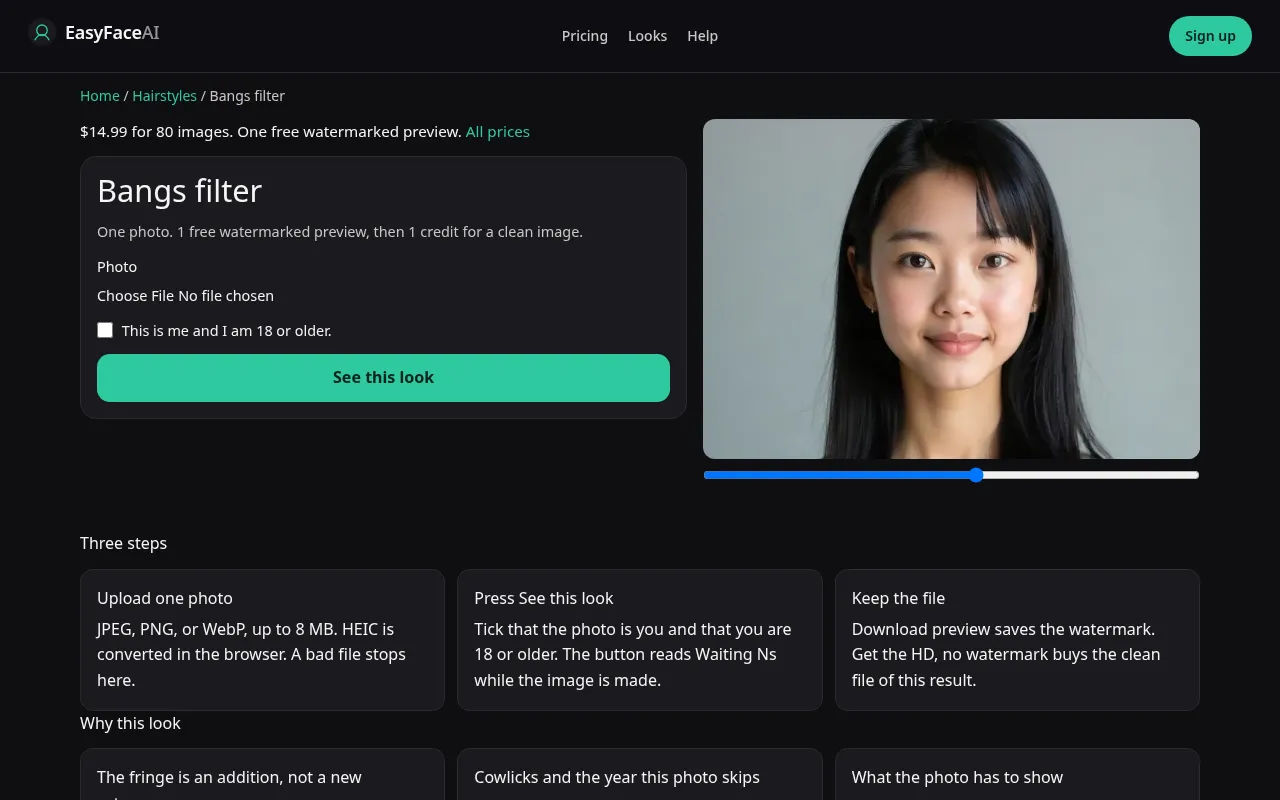Image resolution: width=1280 pixels, height=800 pixels.
Task: Open the Pricing menu item
Action: pos(585,36)
